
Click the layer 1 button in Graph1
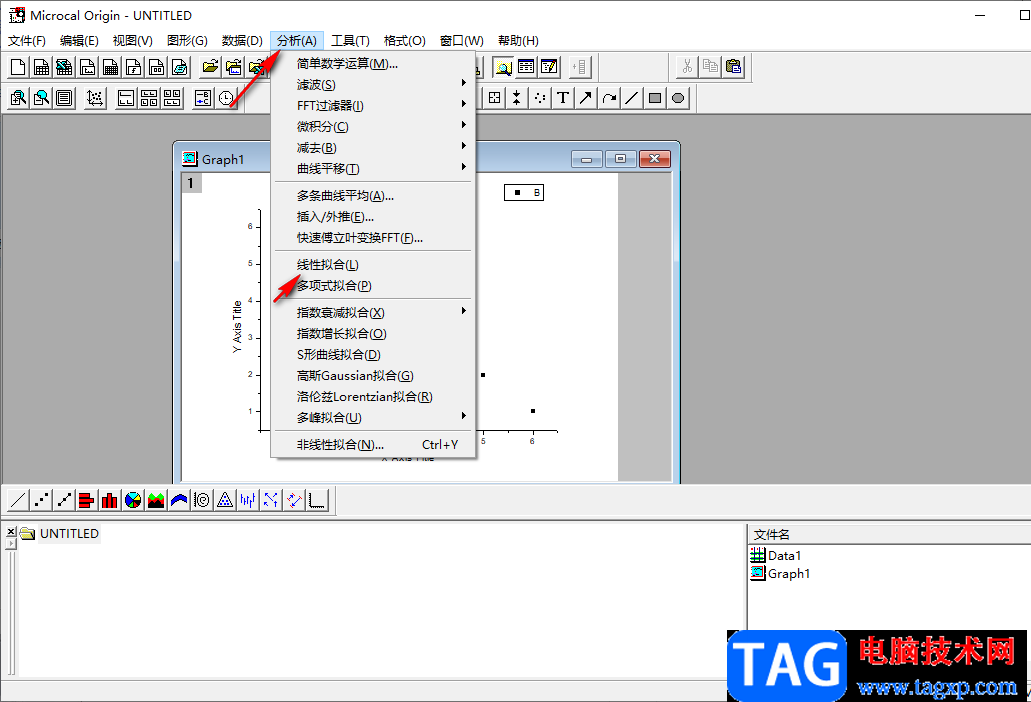pyautogui.click(x=191, y=183)
